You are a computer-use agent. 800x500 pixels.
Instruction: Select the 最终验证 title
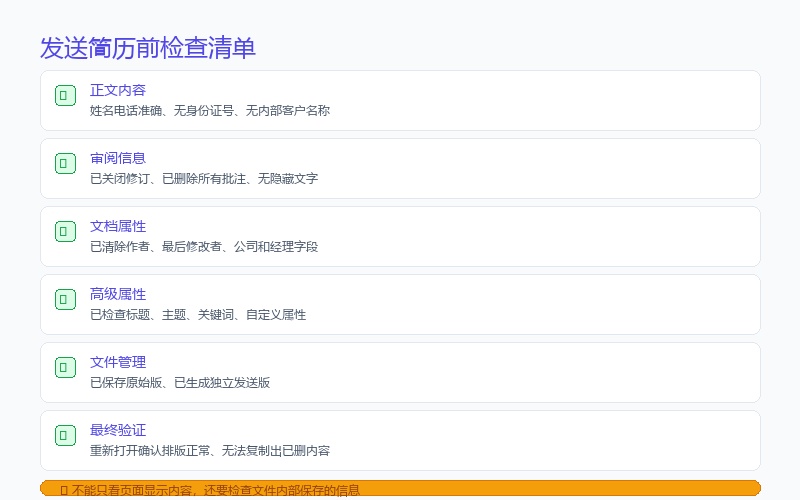tap(118, 430)
